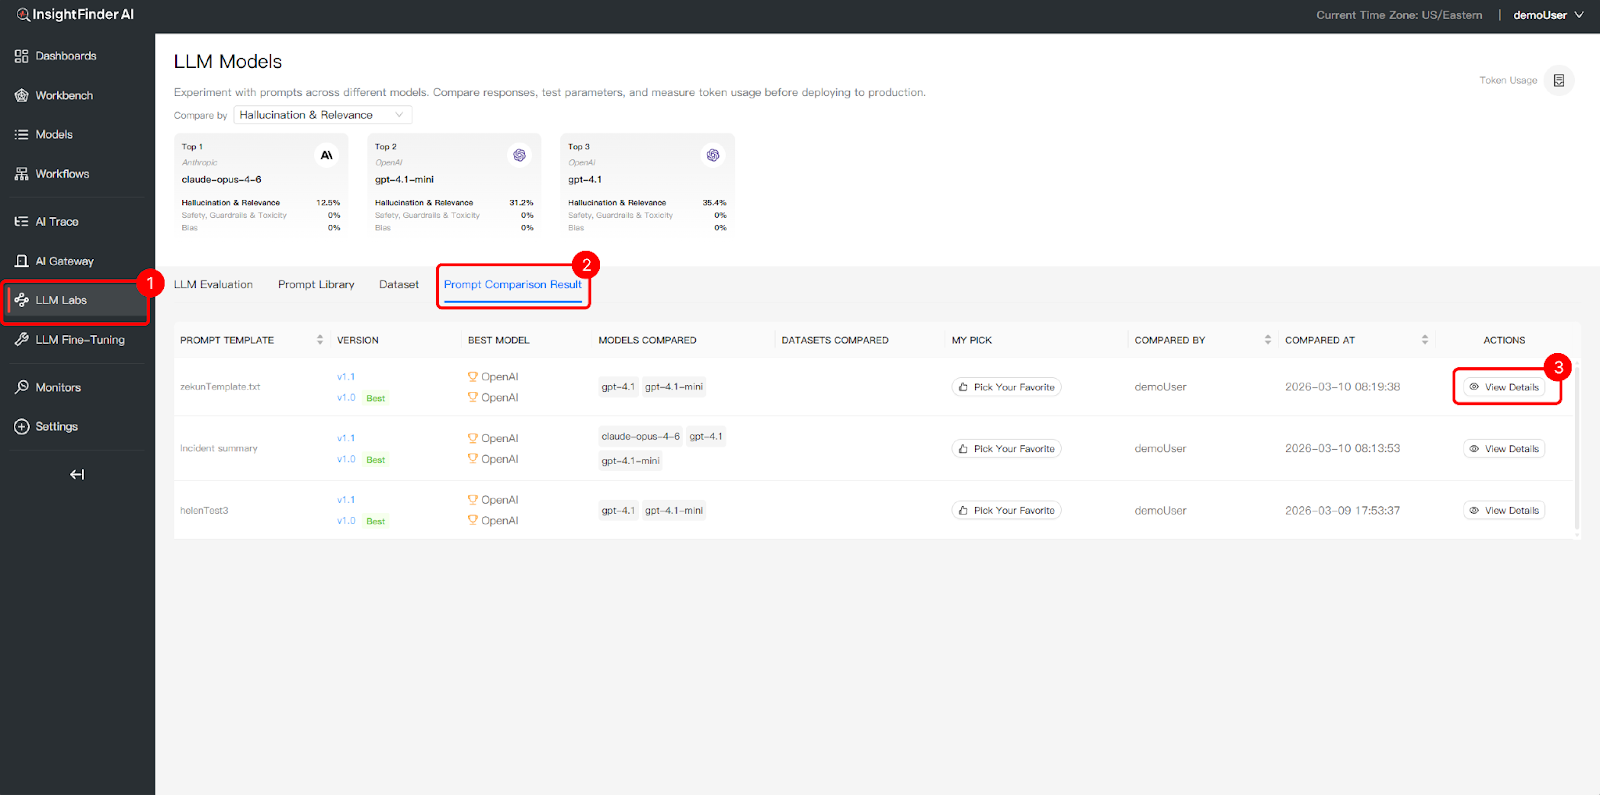The image size is (1600, 795).
Task: Pick your favorite for Incident summary
Action: (1006, 449)
